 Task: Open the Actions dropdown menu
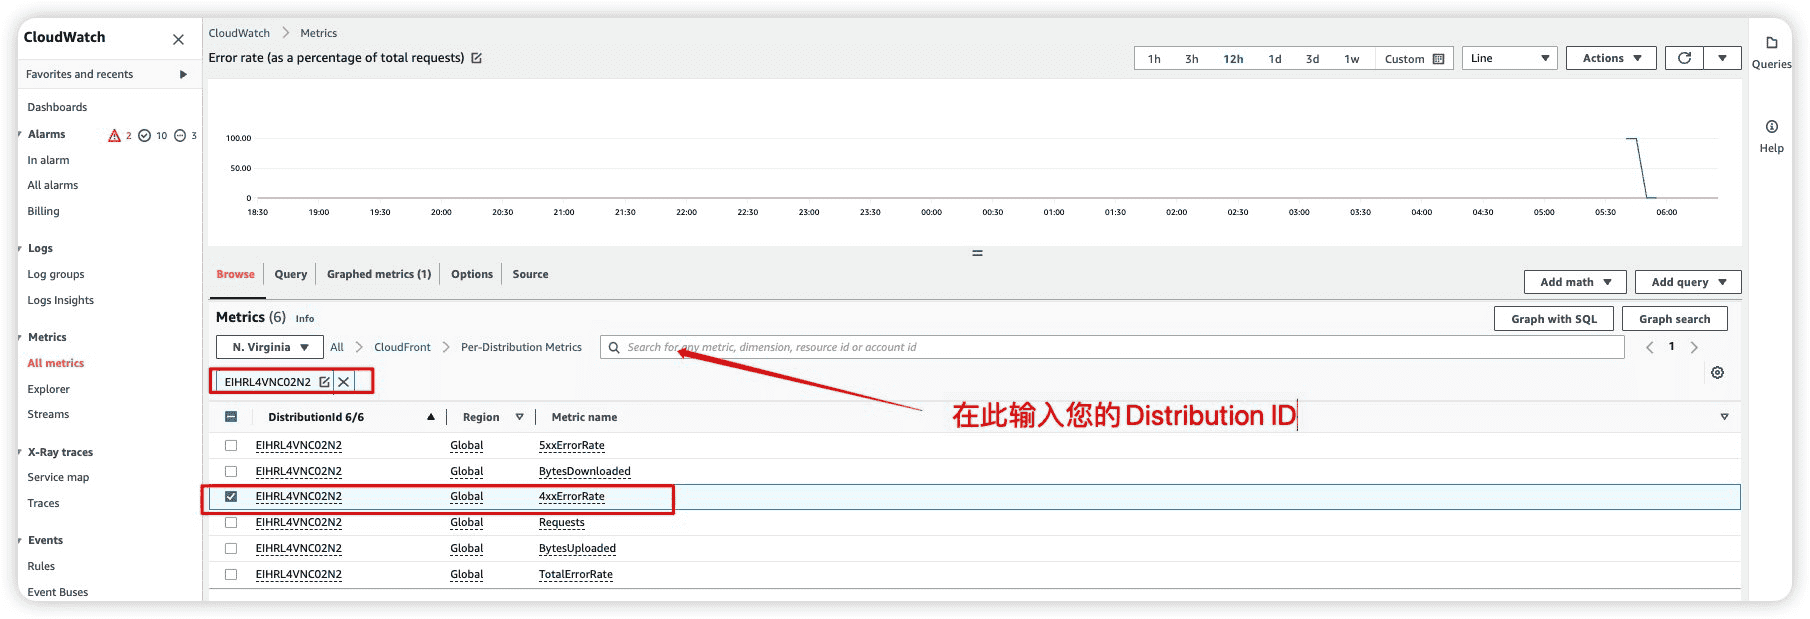pos(1611,58)
